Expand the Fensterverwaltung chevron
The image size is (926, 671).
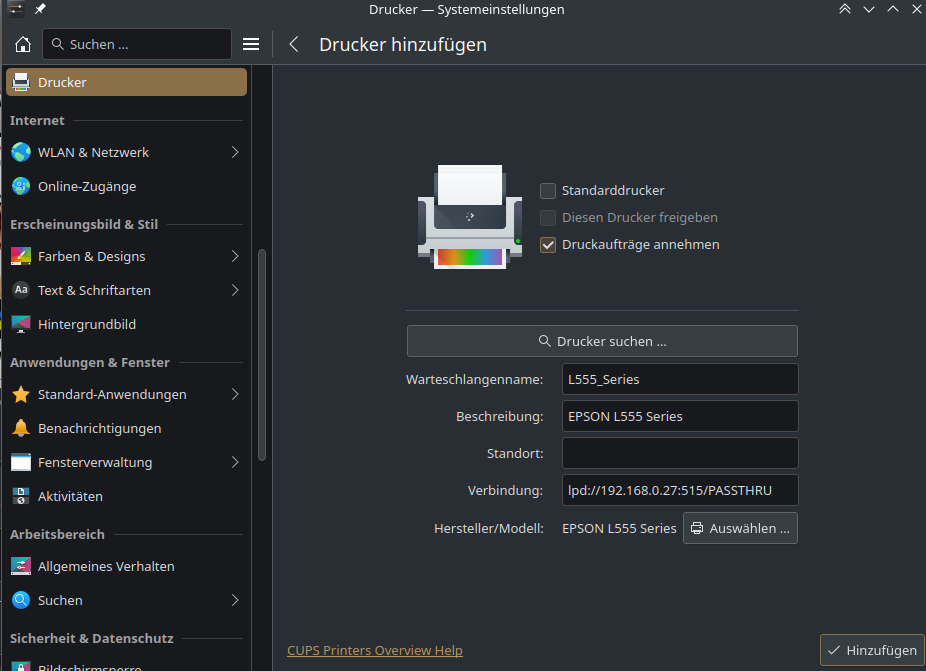coord(235,462)
